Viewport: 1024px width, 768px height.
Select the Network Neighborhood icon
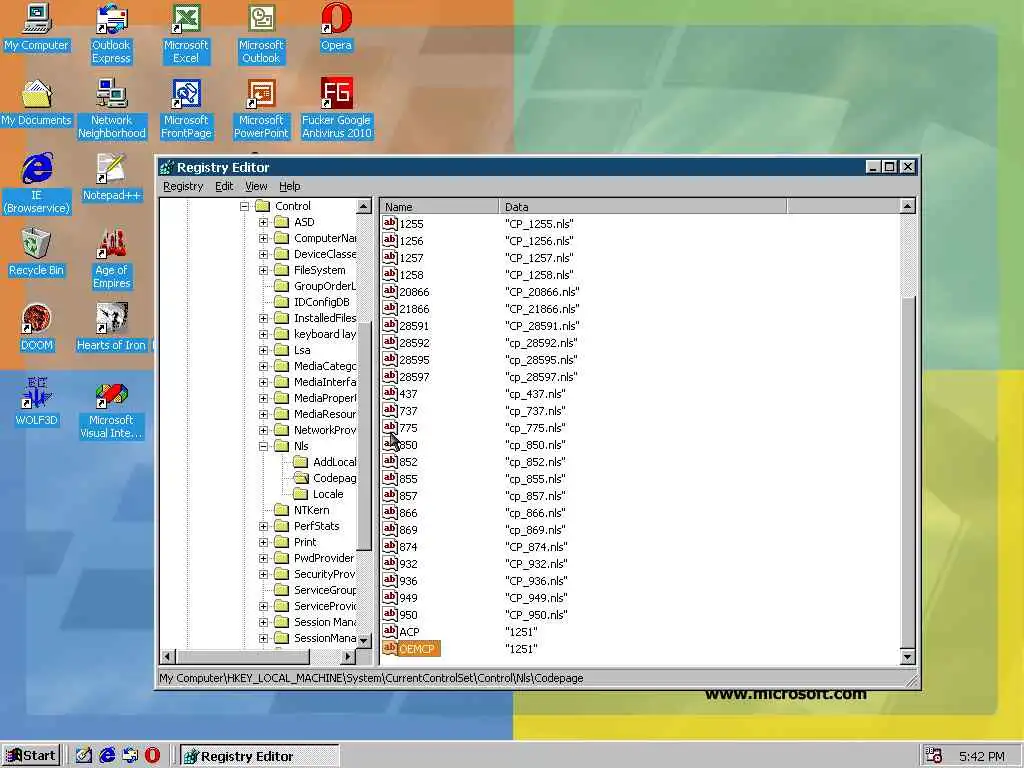(x=112, y=109)
